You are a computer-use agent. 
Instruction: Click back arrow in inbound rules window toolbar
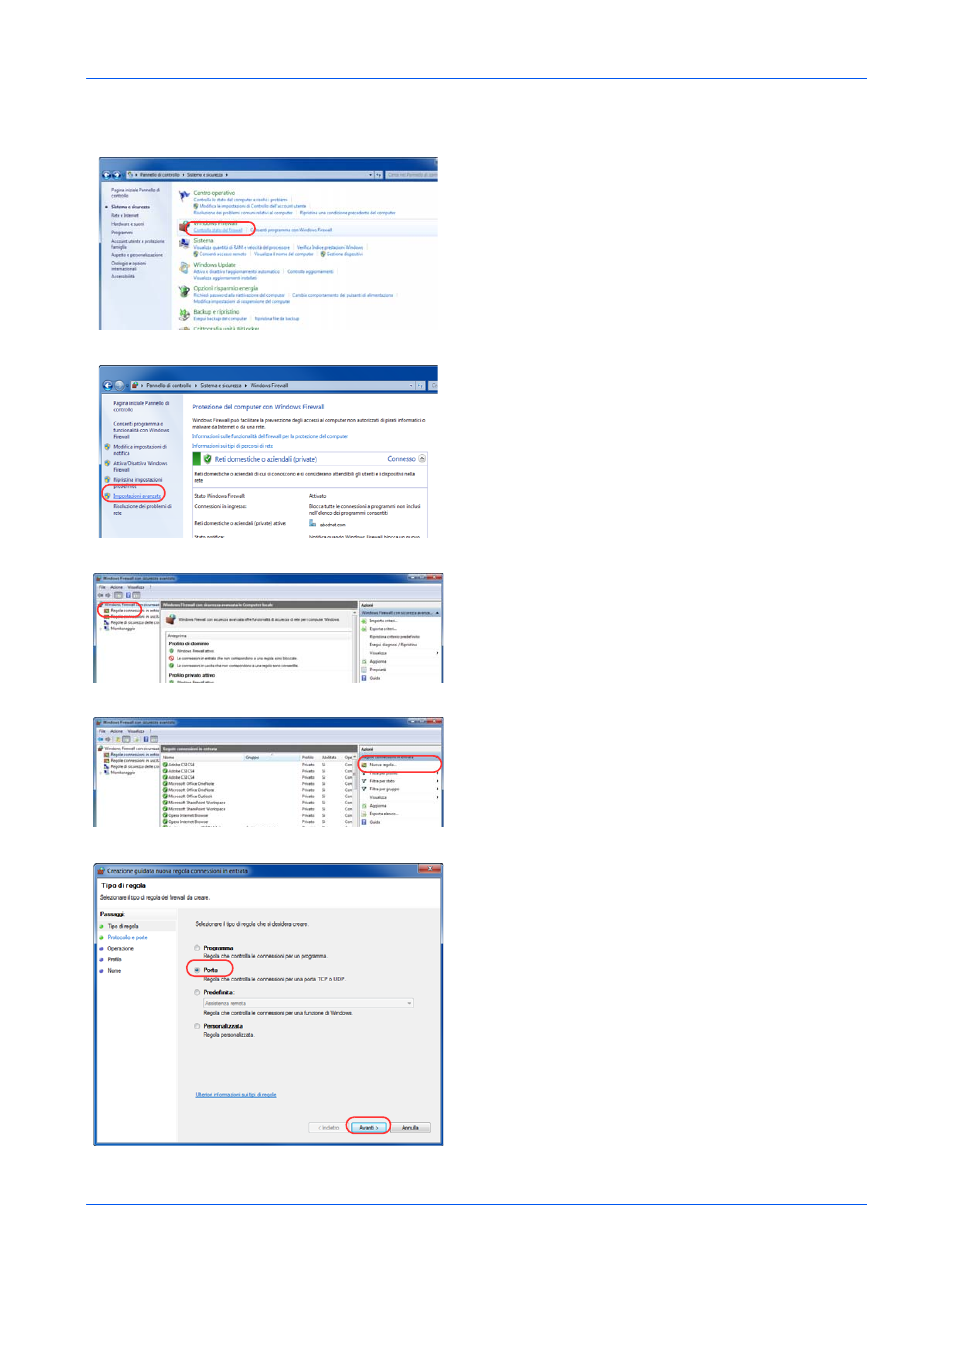click(100, 739)
